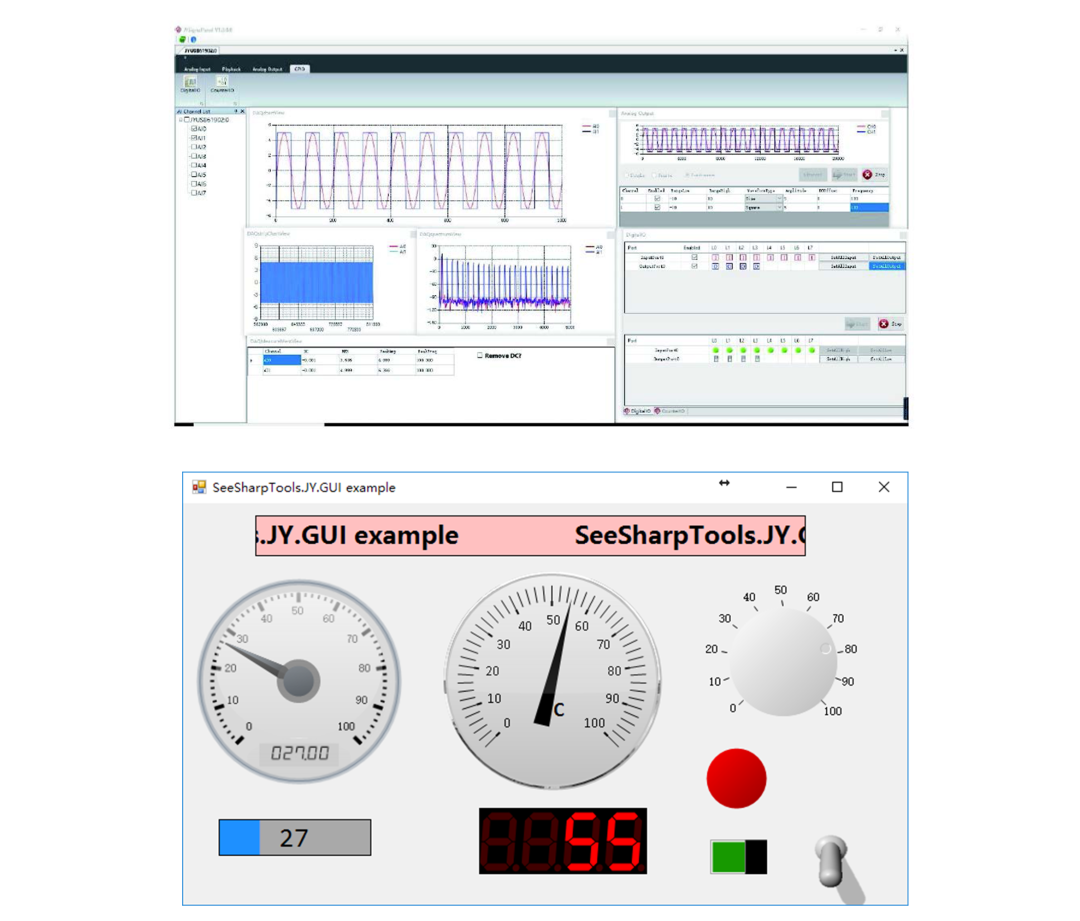Click the scrolling pink text banner
This screenshot has height=921, width=1080.
[530, 535]
